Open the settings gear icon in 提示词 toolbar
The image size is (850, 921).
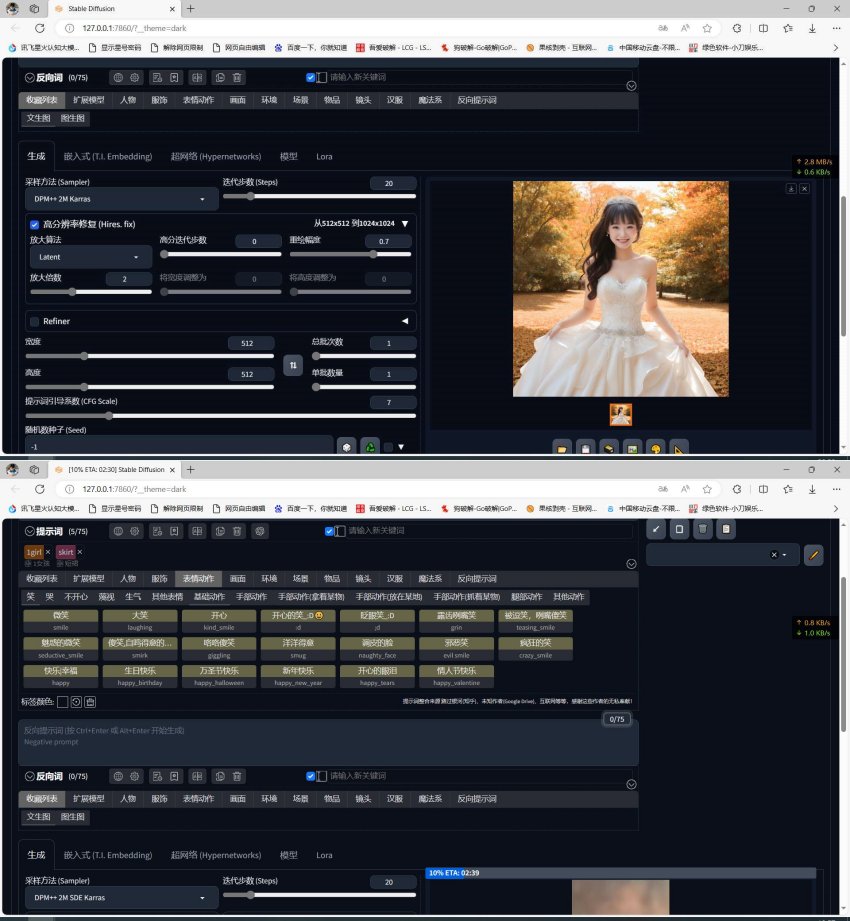(133, 531)
